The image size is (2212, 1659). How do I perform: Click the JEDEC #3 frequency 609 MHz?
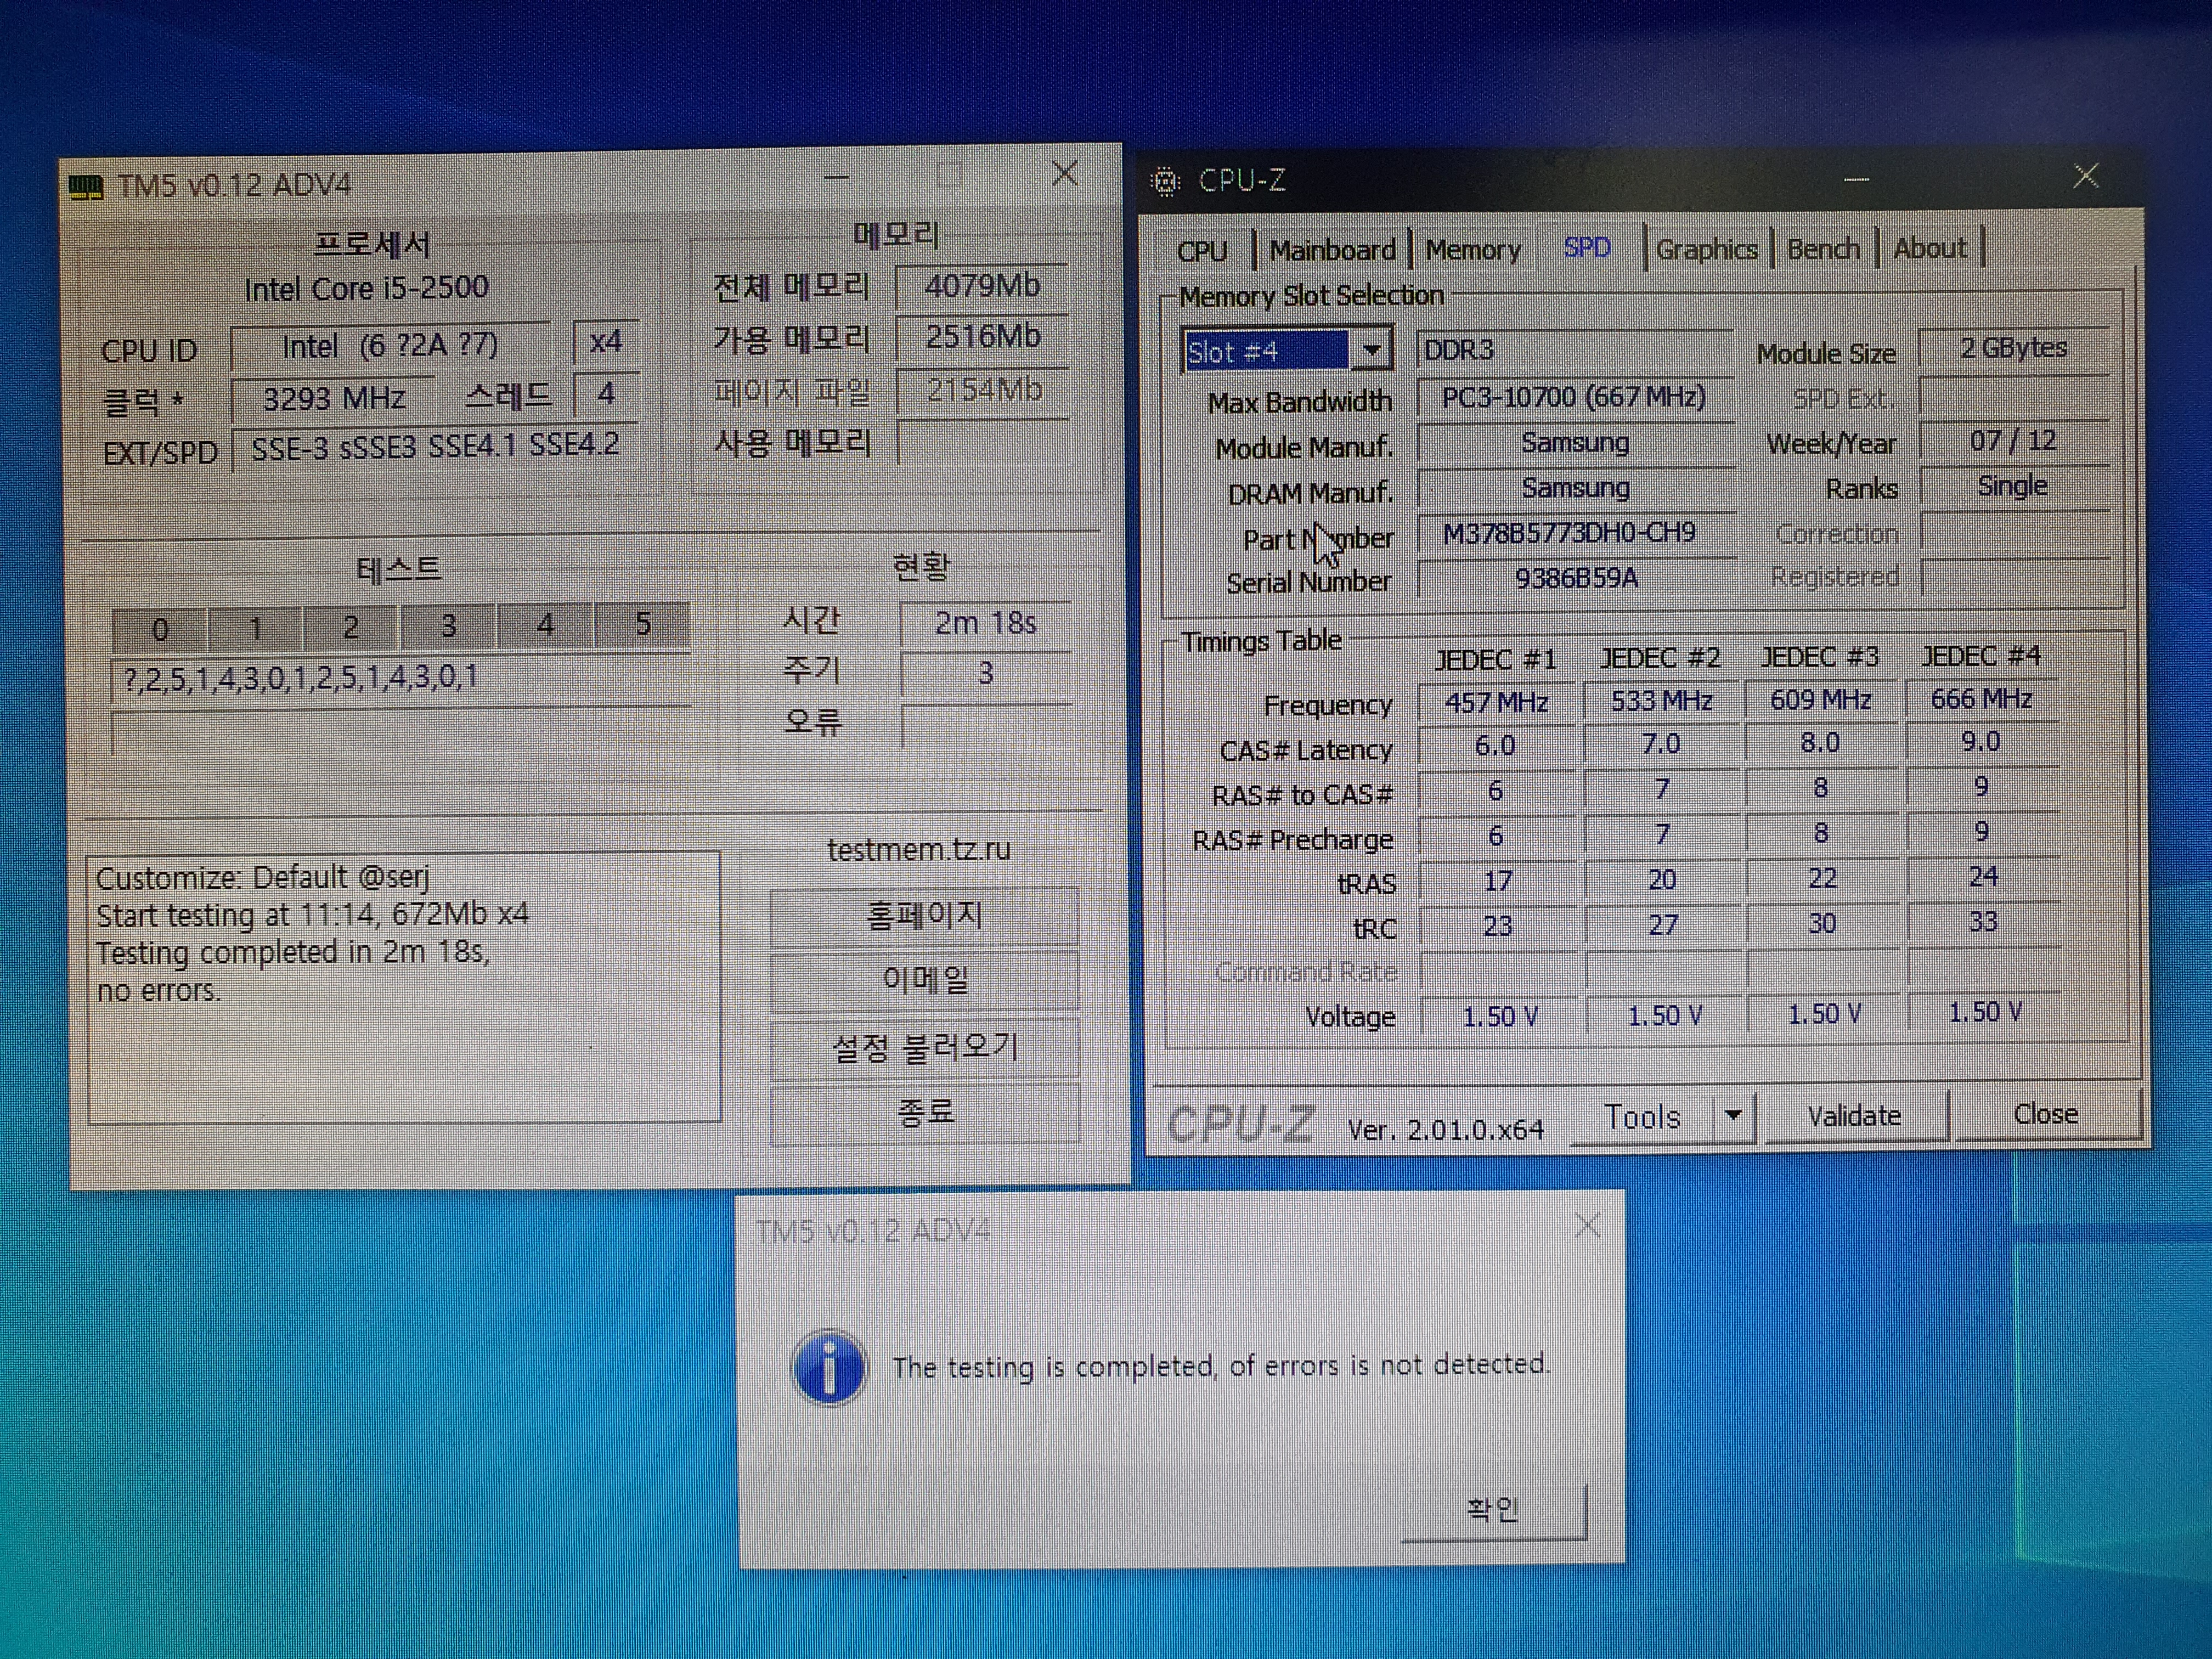click(x=1820, y=700)
